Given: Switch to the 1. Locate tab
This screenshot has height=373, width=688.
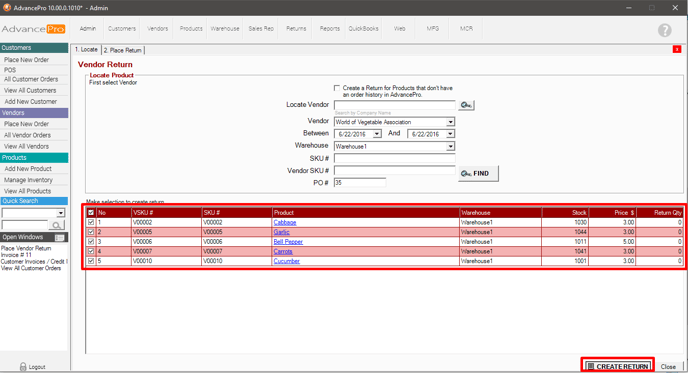Looking at the screenshot, I should tap(86, 50).
